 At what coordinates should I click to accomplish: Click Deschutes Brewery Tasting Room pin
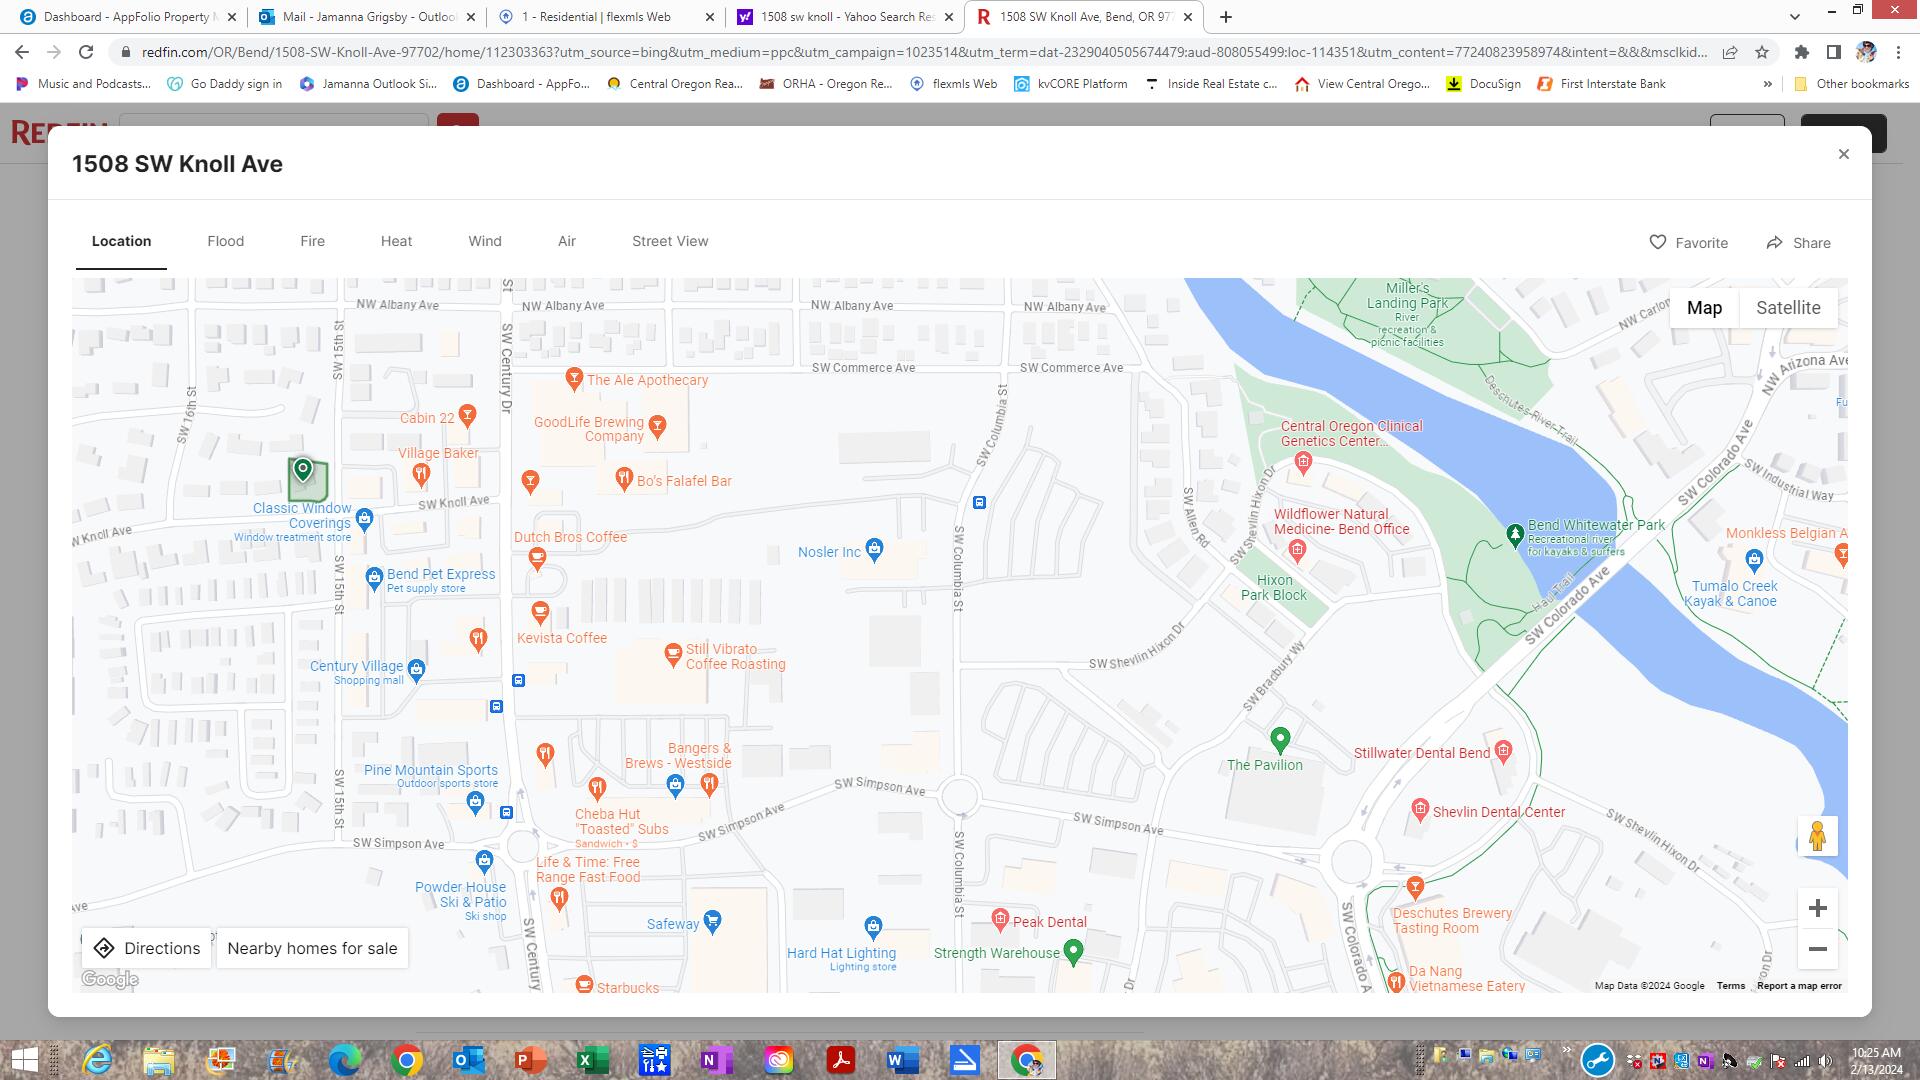pos(1415,886)
